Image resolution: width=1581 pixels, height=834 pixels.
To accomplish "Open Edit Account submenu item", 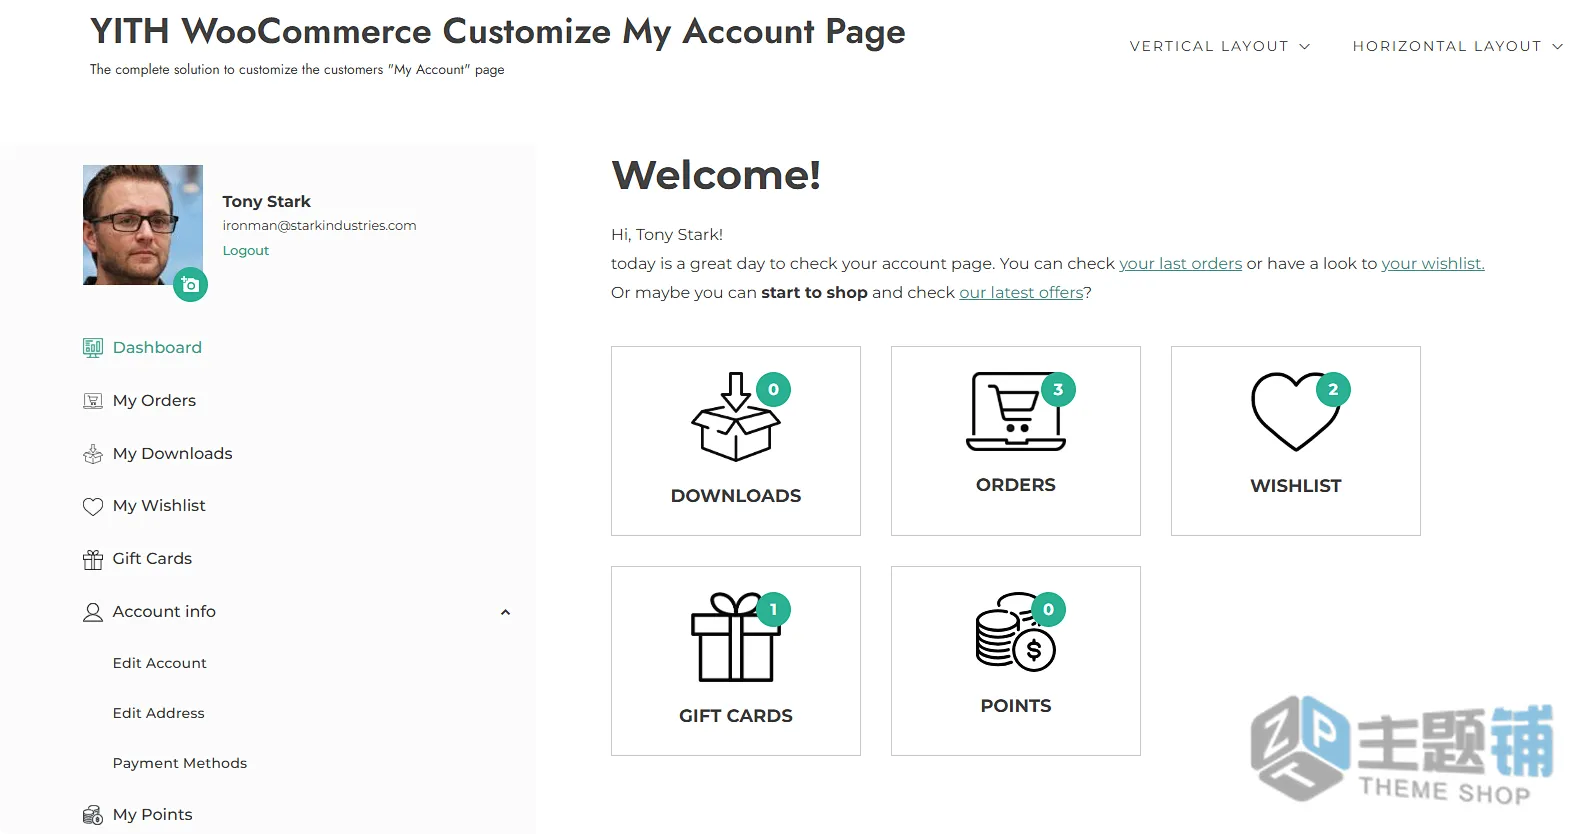I will [160, 663].
